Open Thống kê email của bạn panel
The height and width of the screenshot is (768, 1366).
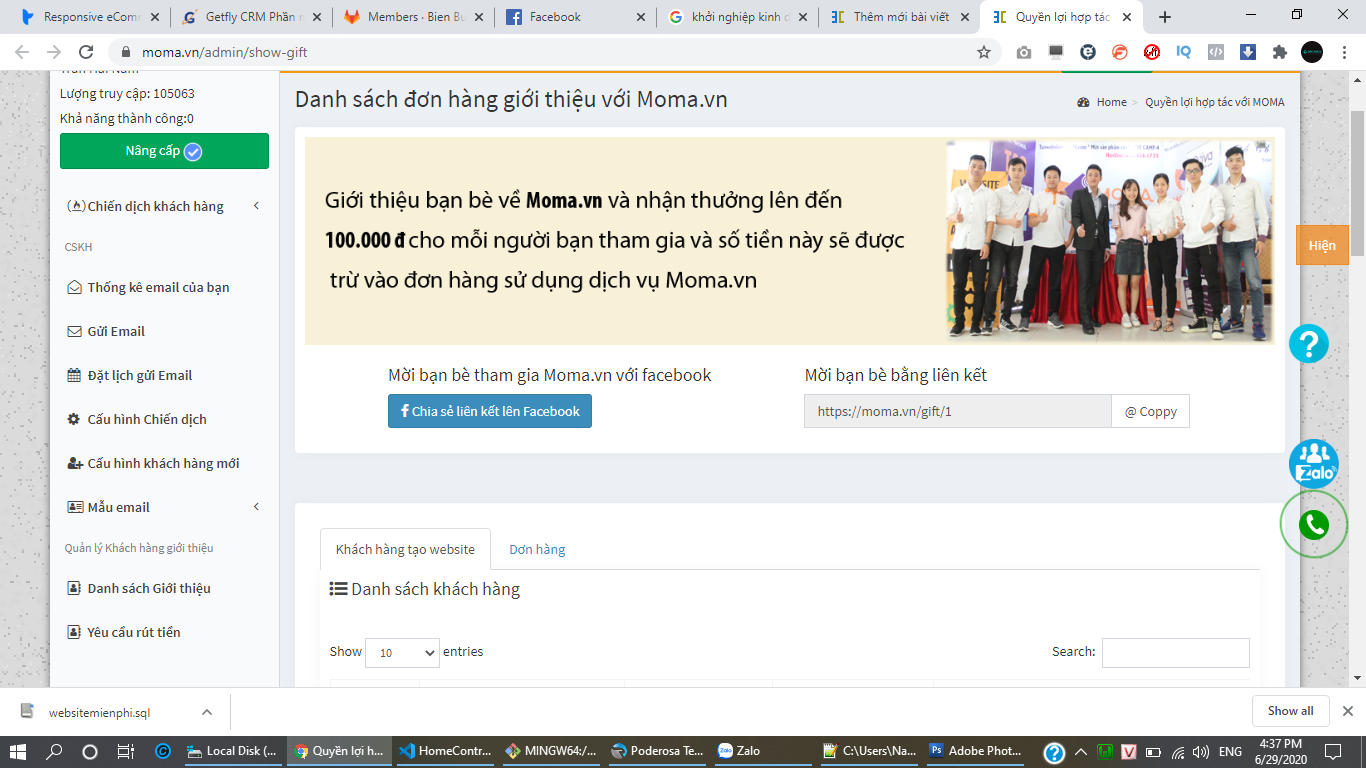(150, 287)
